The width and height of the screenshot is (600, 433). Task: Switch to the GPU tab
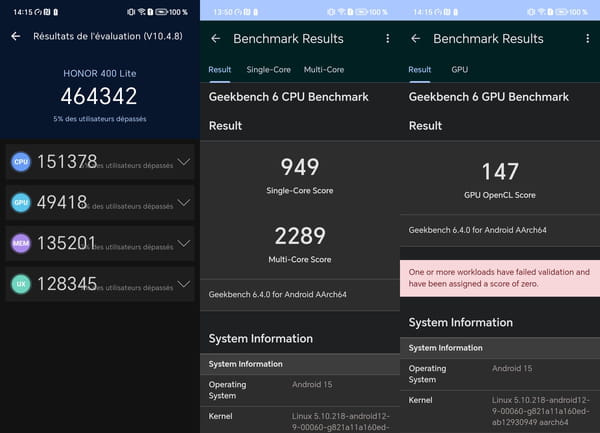pos(460,70)
